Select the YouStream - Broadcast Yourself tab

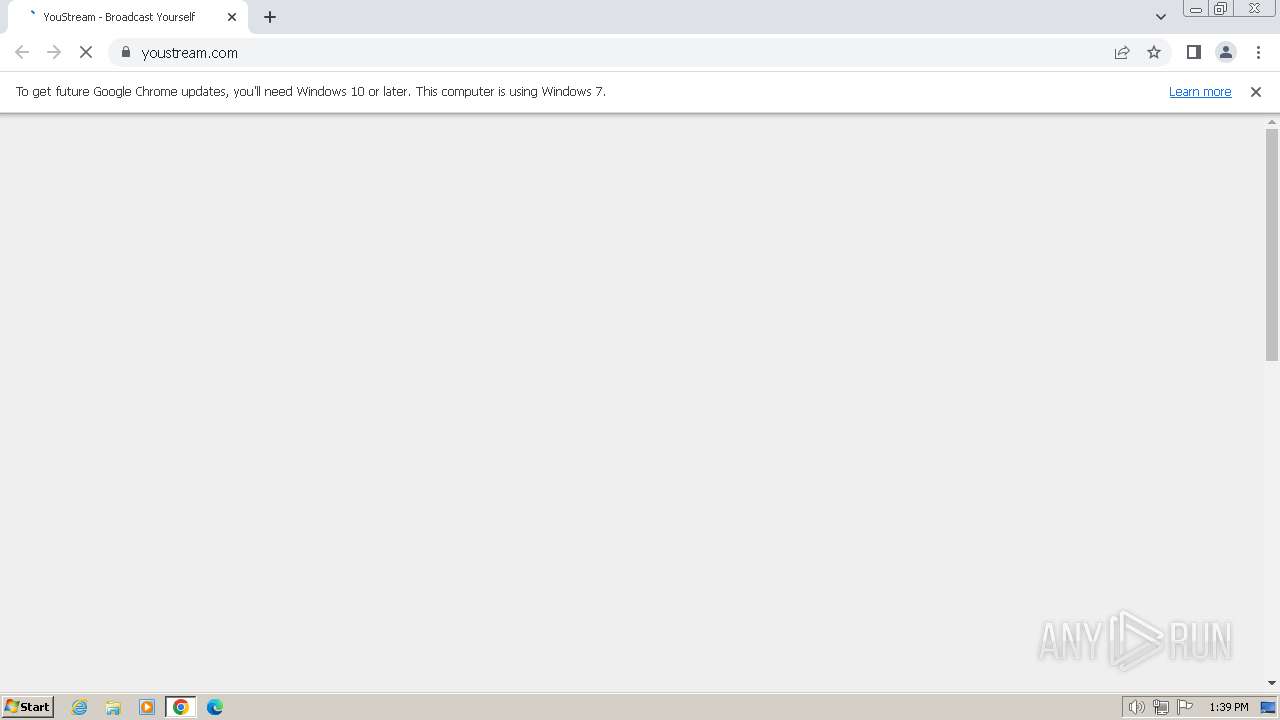click(x=128, y=17)
